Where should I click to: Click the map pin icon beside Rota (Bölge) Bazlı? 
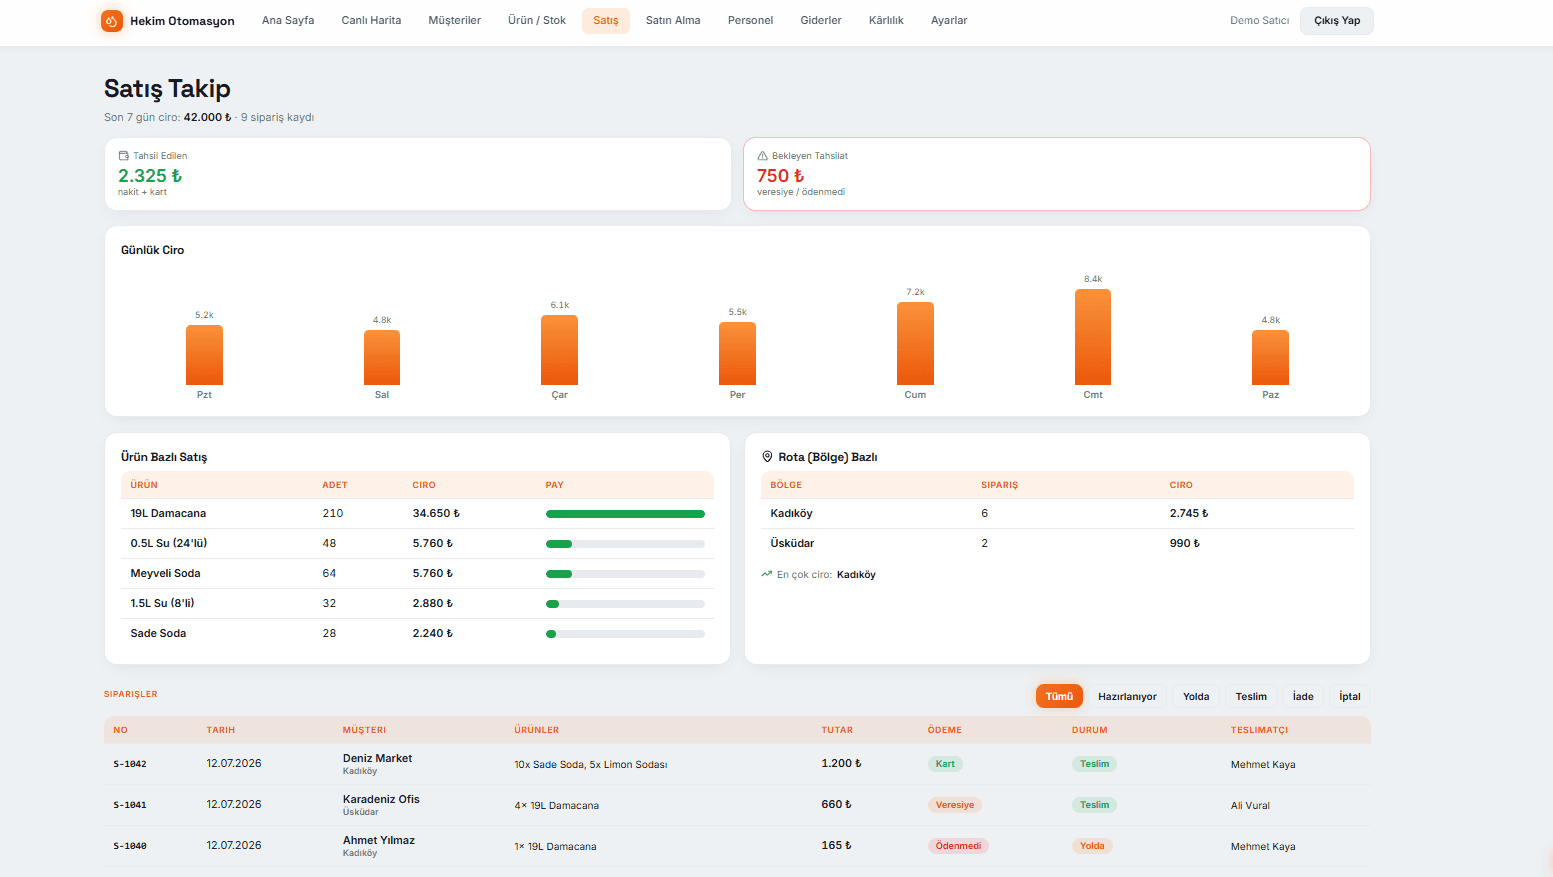coord(767,456)
